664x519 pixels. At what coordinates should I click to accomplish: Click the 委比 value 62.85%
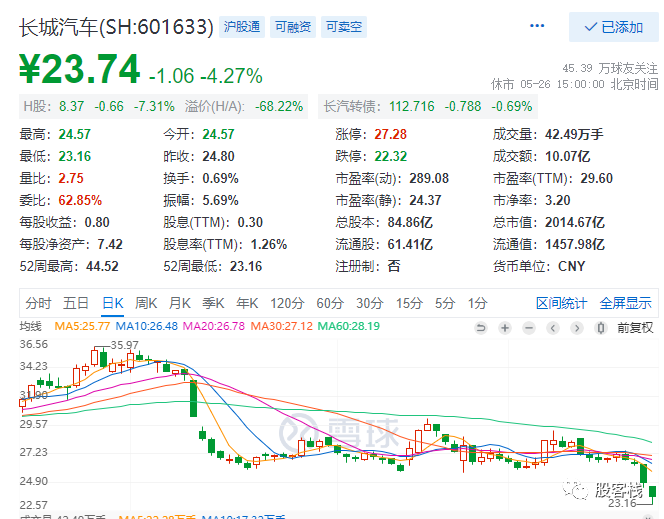pos(80,200)
